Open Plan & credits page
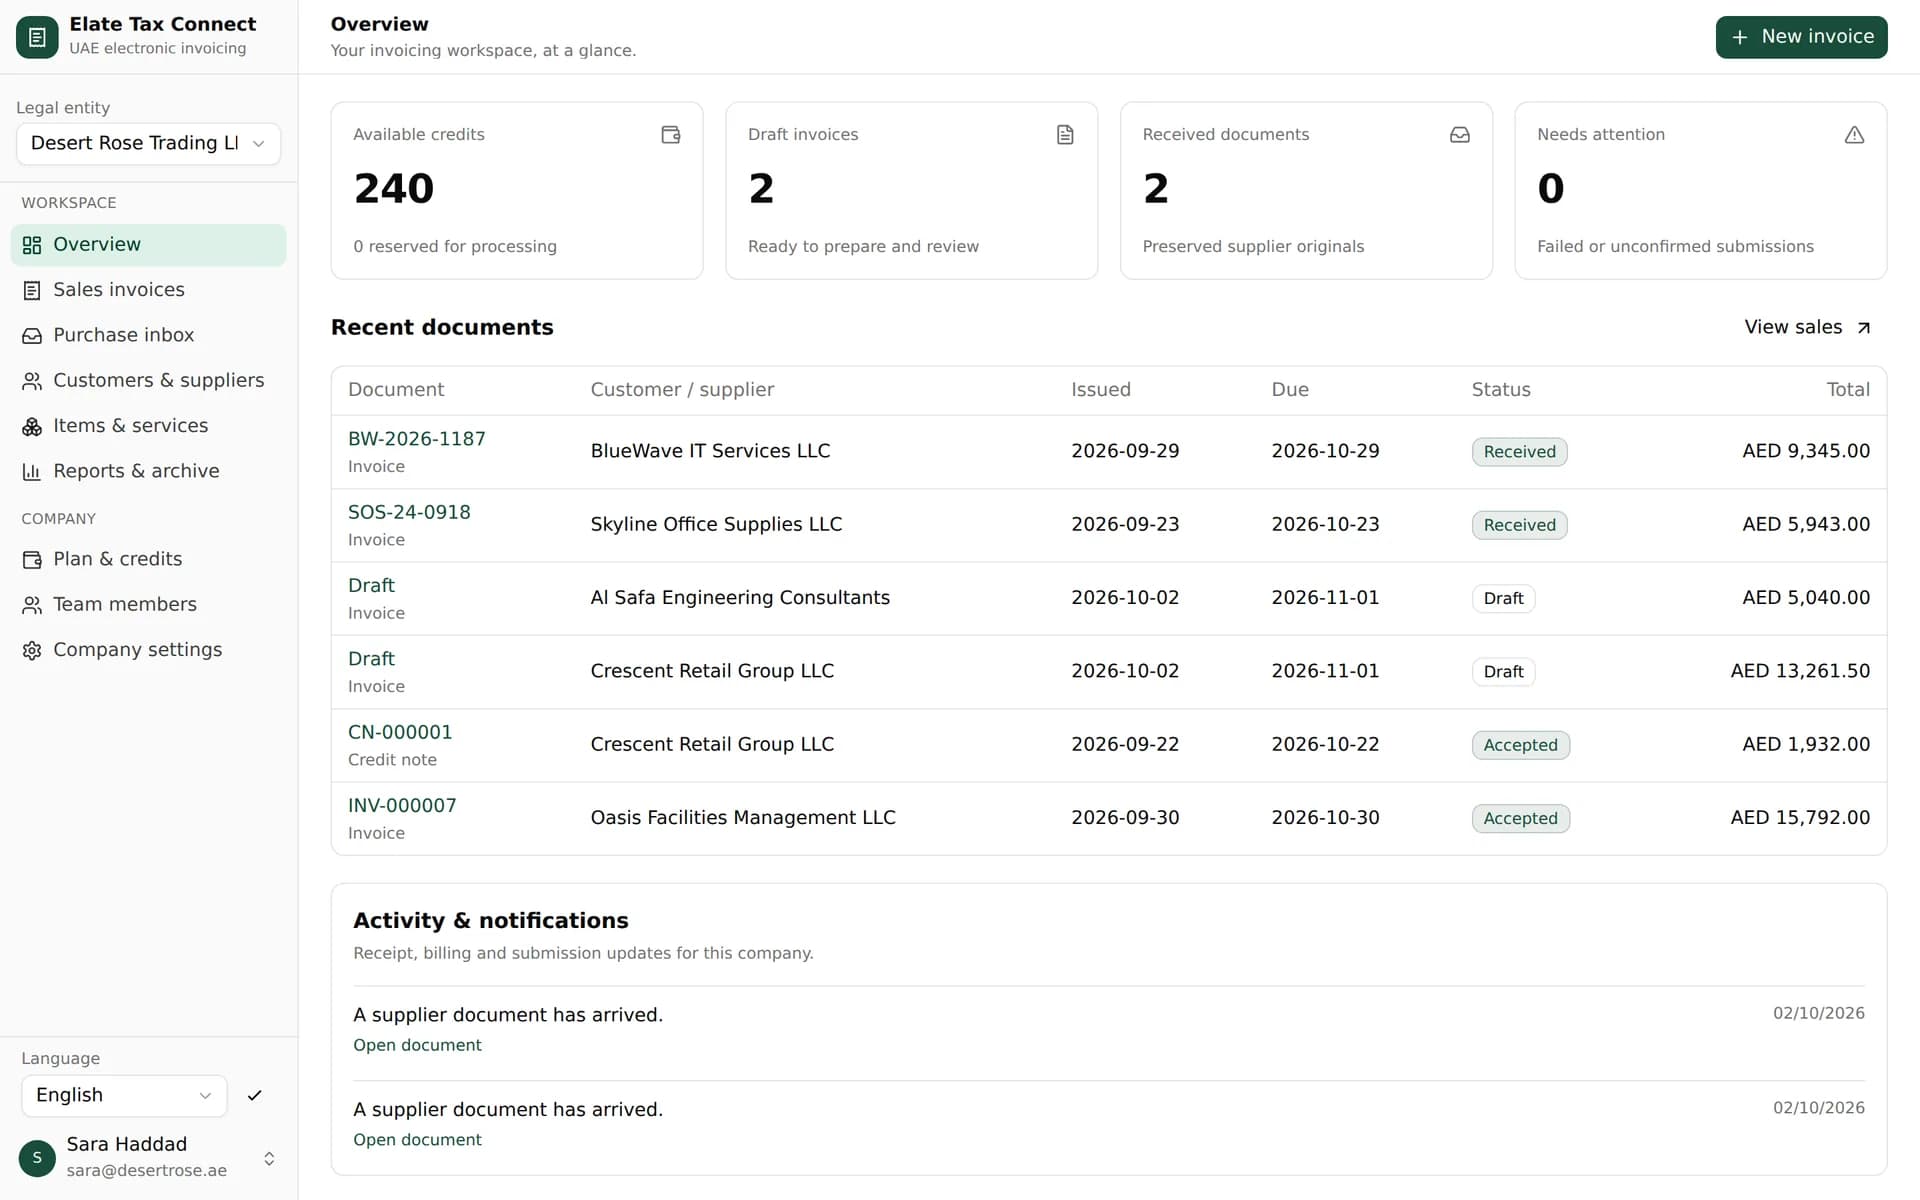The width and height of the screenshot is (1920, 1200). pos(148,559)
